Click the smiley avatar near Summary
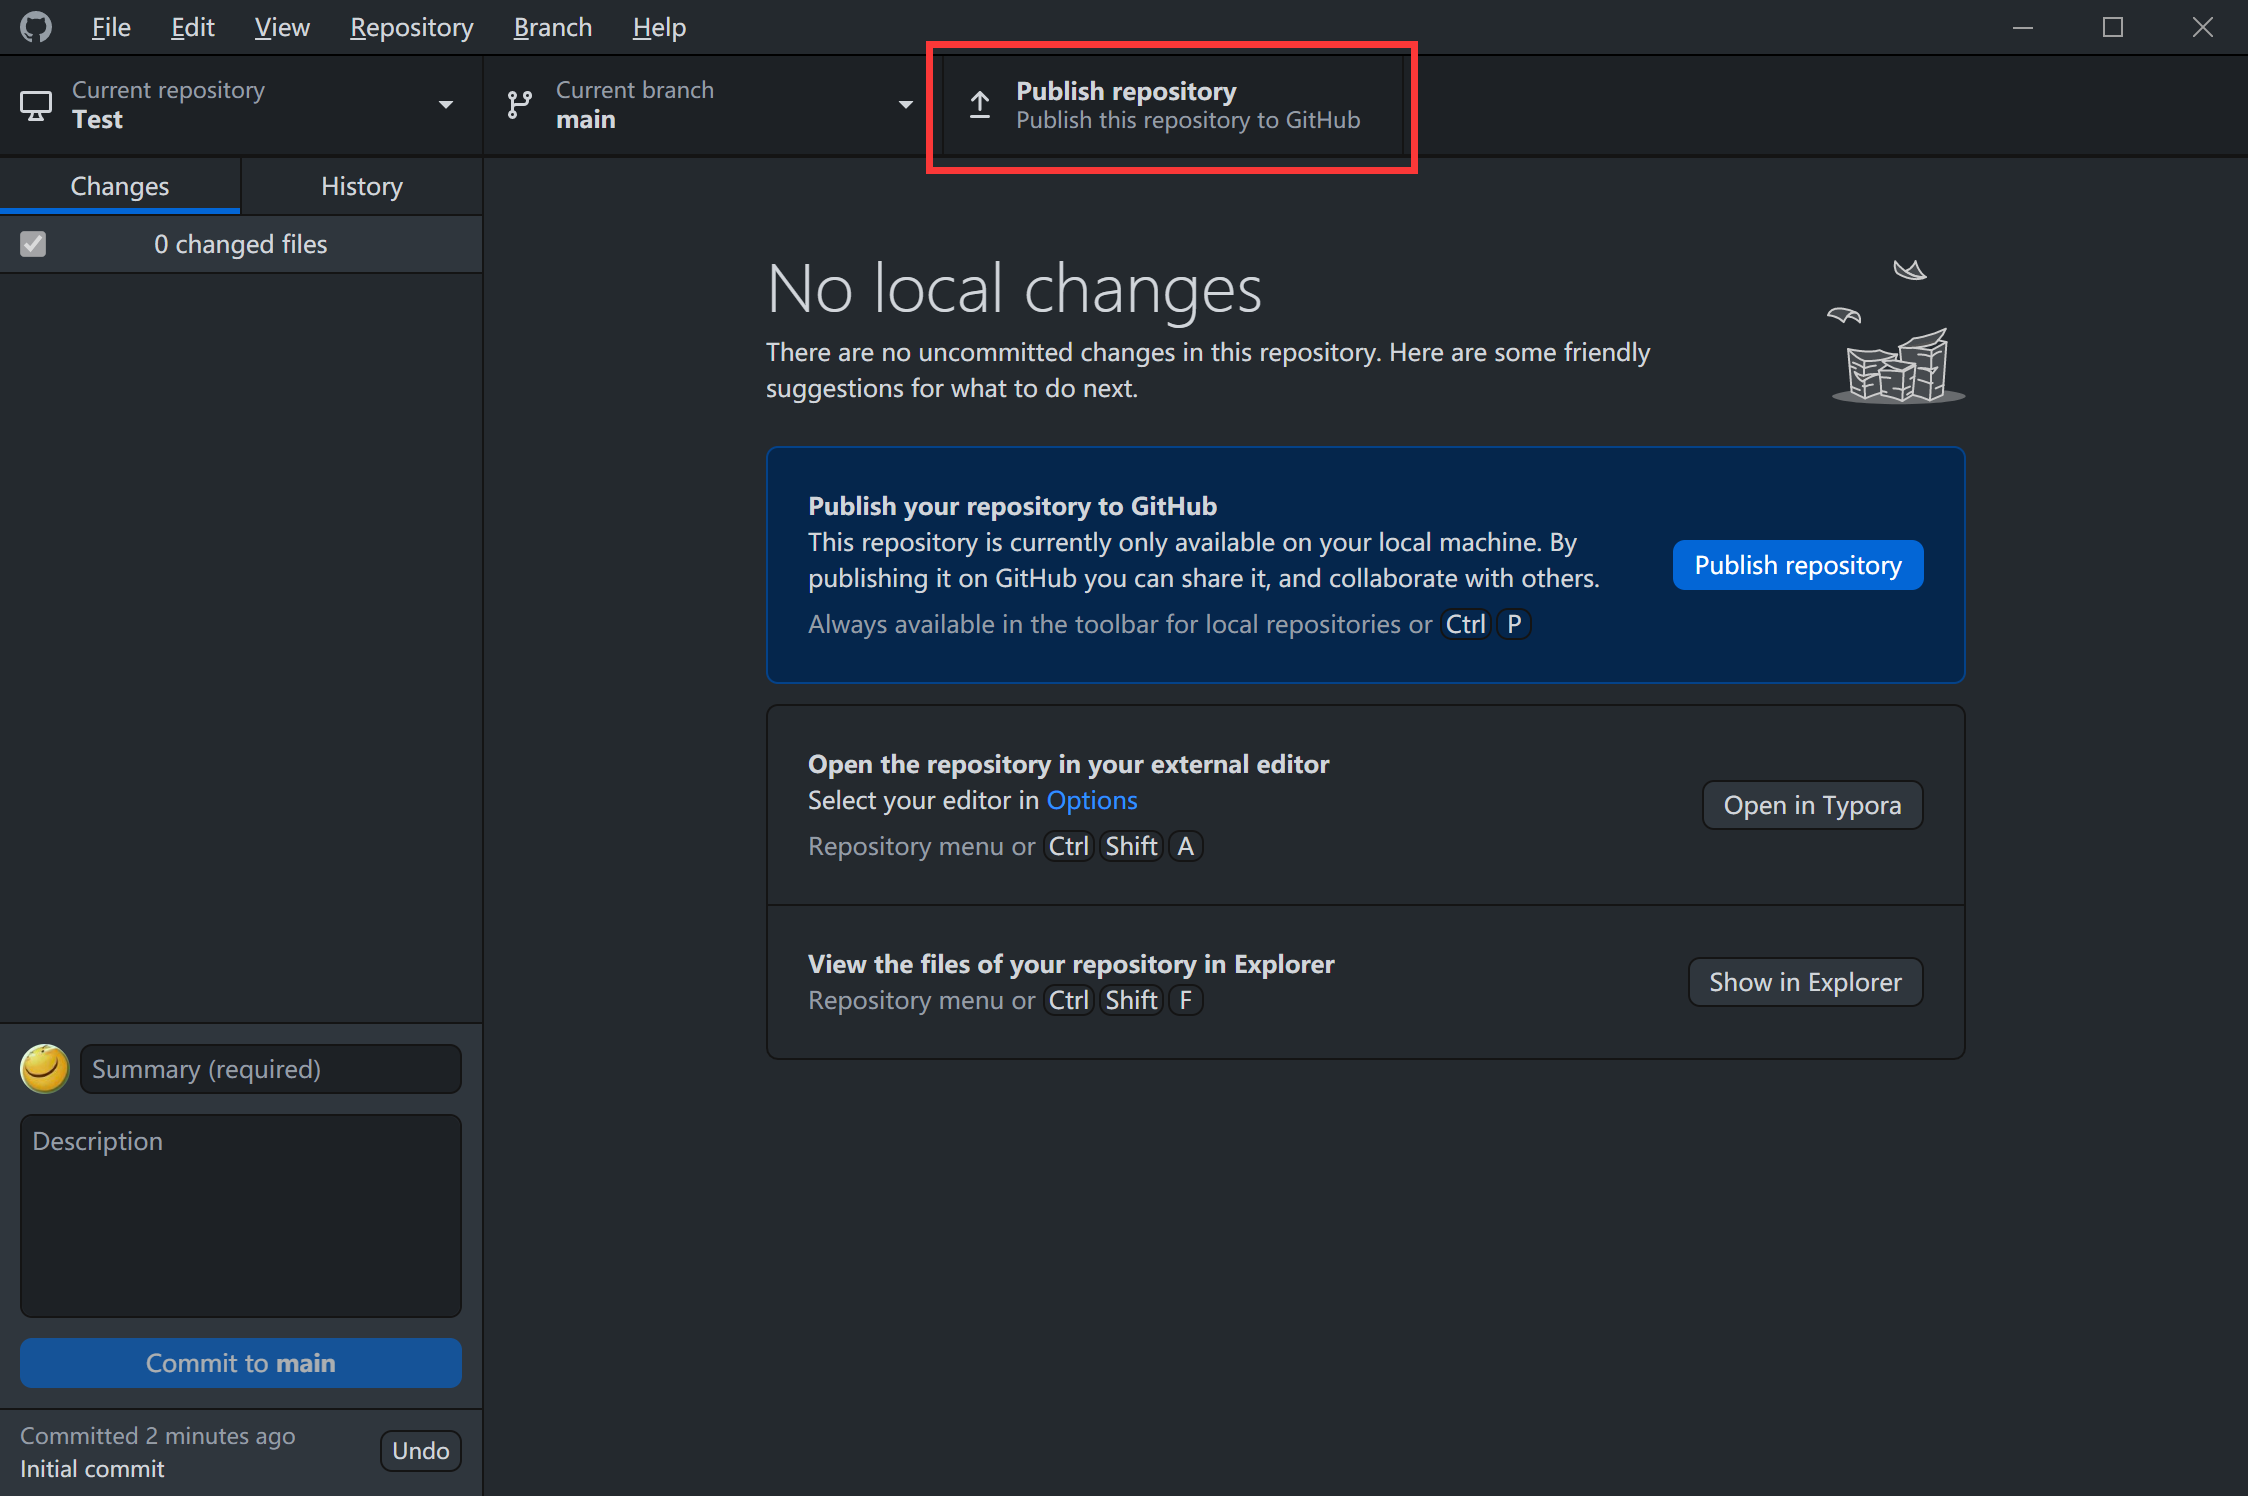This screenshot has width=2248, height=1496. 45,1069
